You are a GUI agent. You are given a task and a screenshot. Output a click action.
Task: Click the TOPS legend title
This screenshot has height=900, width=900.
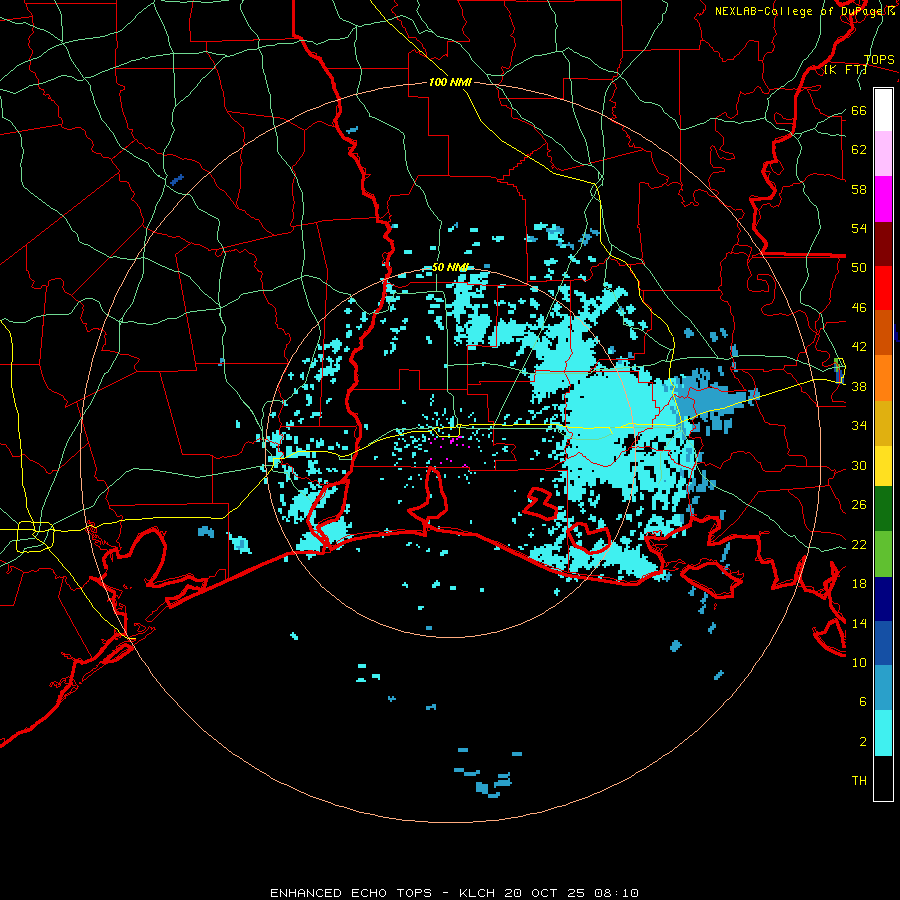tap(879, 59)
